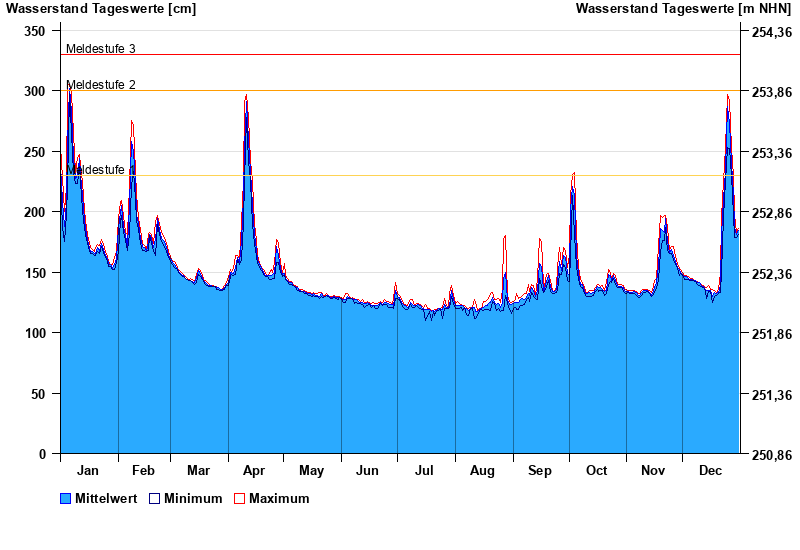
Task: Click the Apr month label
Action: (x=254, y=470)
